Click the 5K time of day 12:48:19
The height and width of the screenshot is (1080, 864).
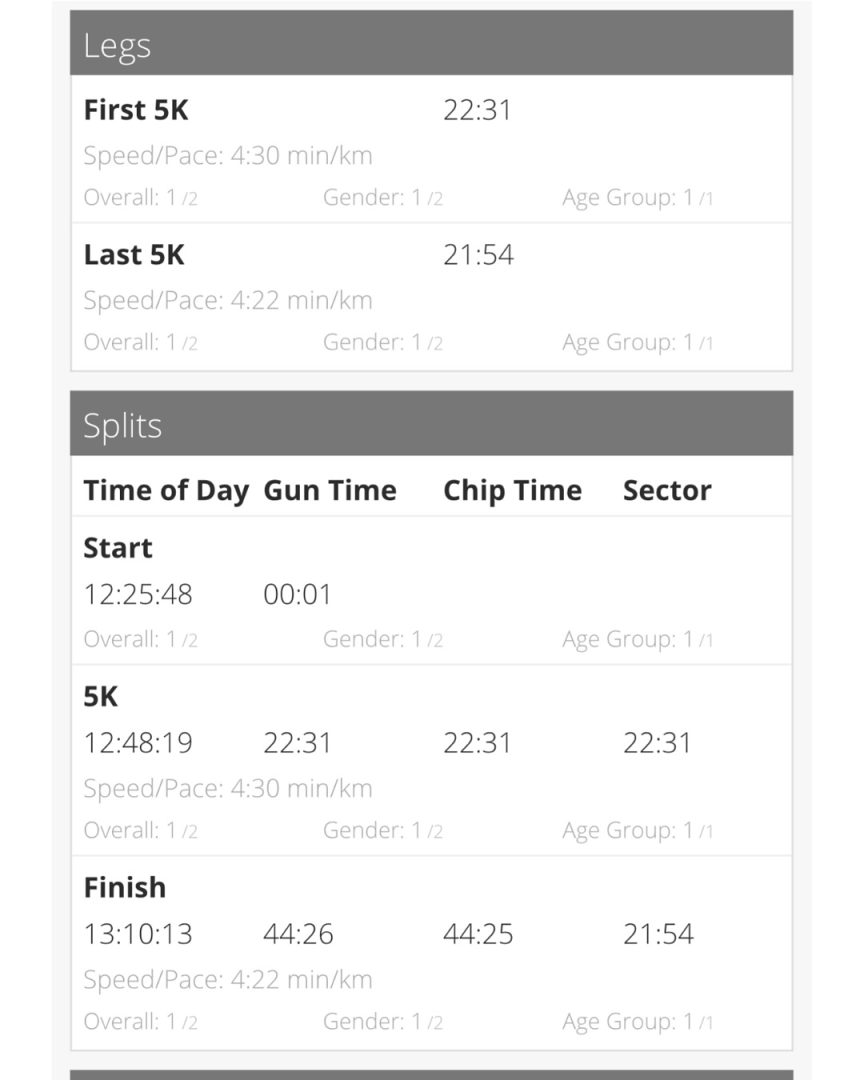pyautogui.click(x=138, y=743)
